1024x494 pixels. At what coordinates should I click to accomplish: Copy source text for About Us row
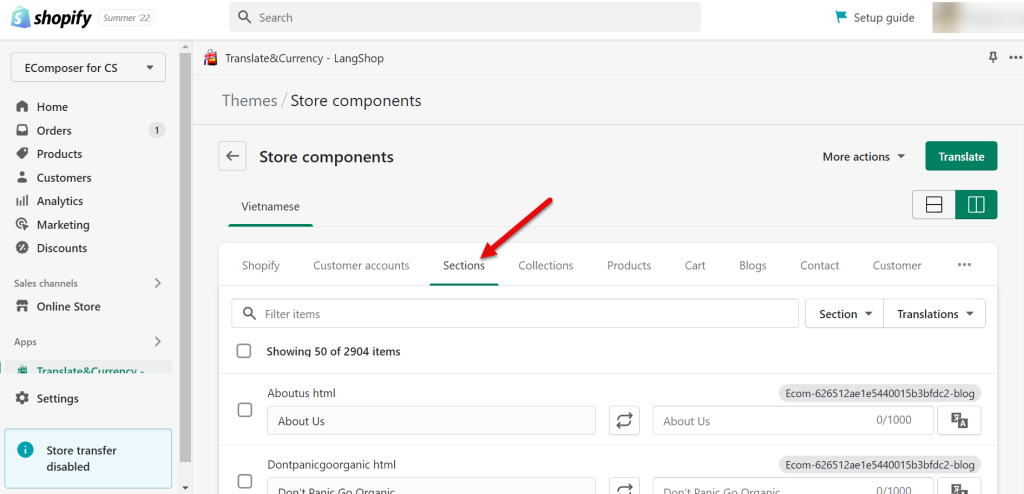[624, 420]
